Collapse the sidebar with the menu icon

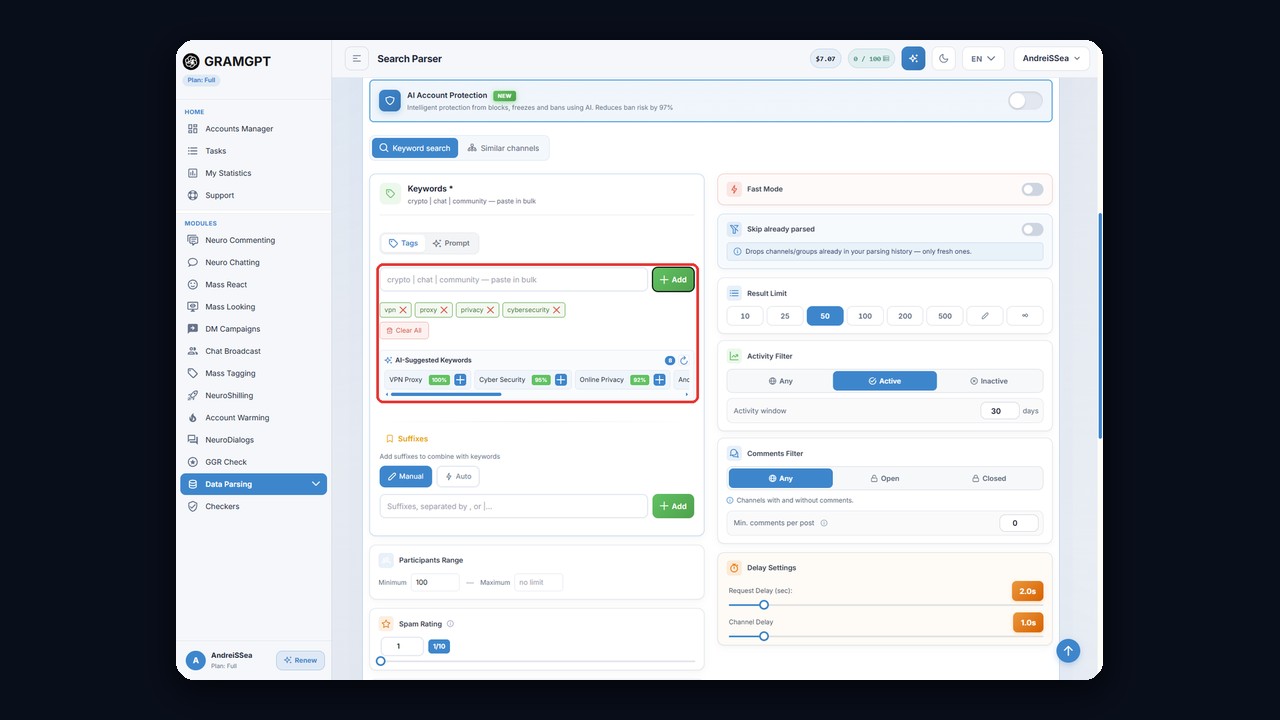[x=357, y=59]
